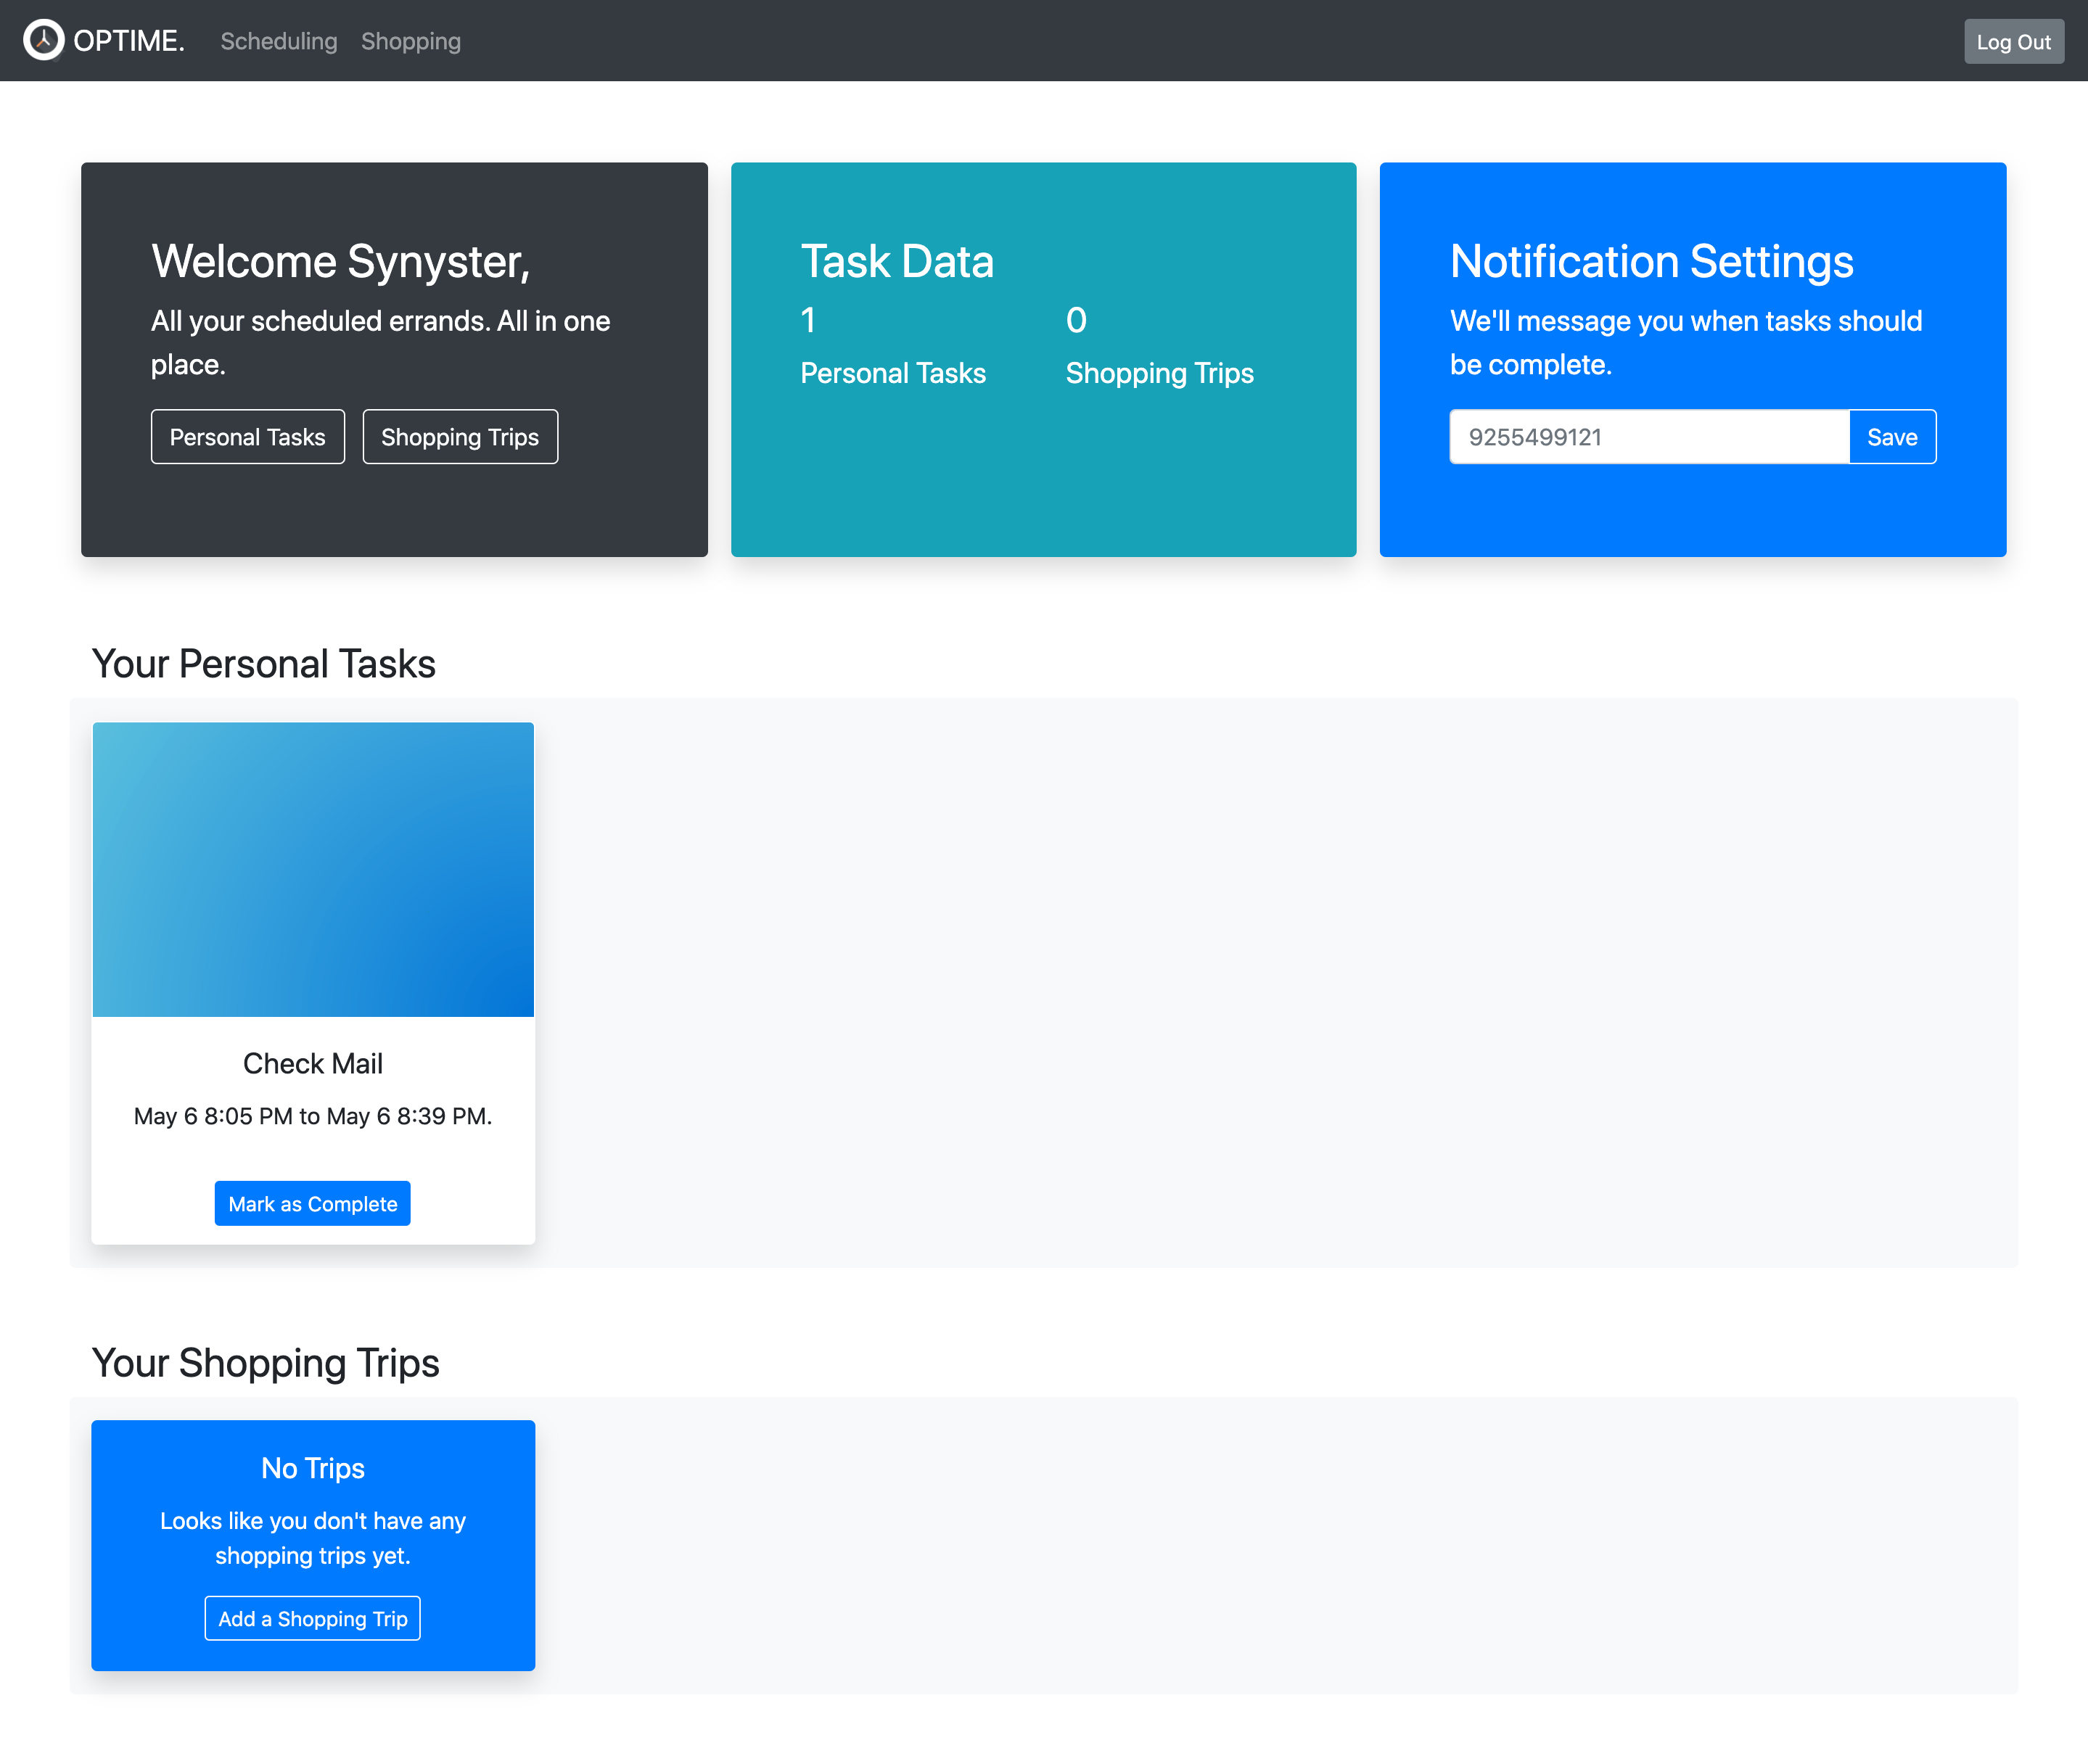Click the Your Shopping Trips heading
Image resolution: width=2088 pixels, height=1764 pixels.
(266, 1363)
